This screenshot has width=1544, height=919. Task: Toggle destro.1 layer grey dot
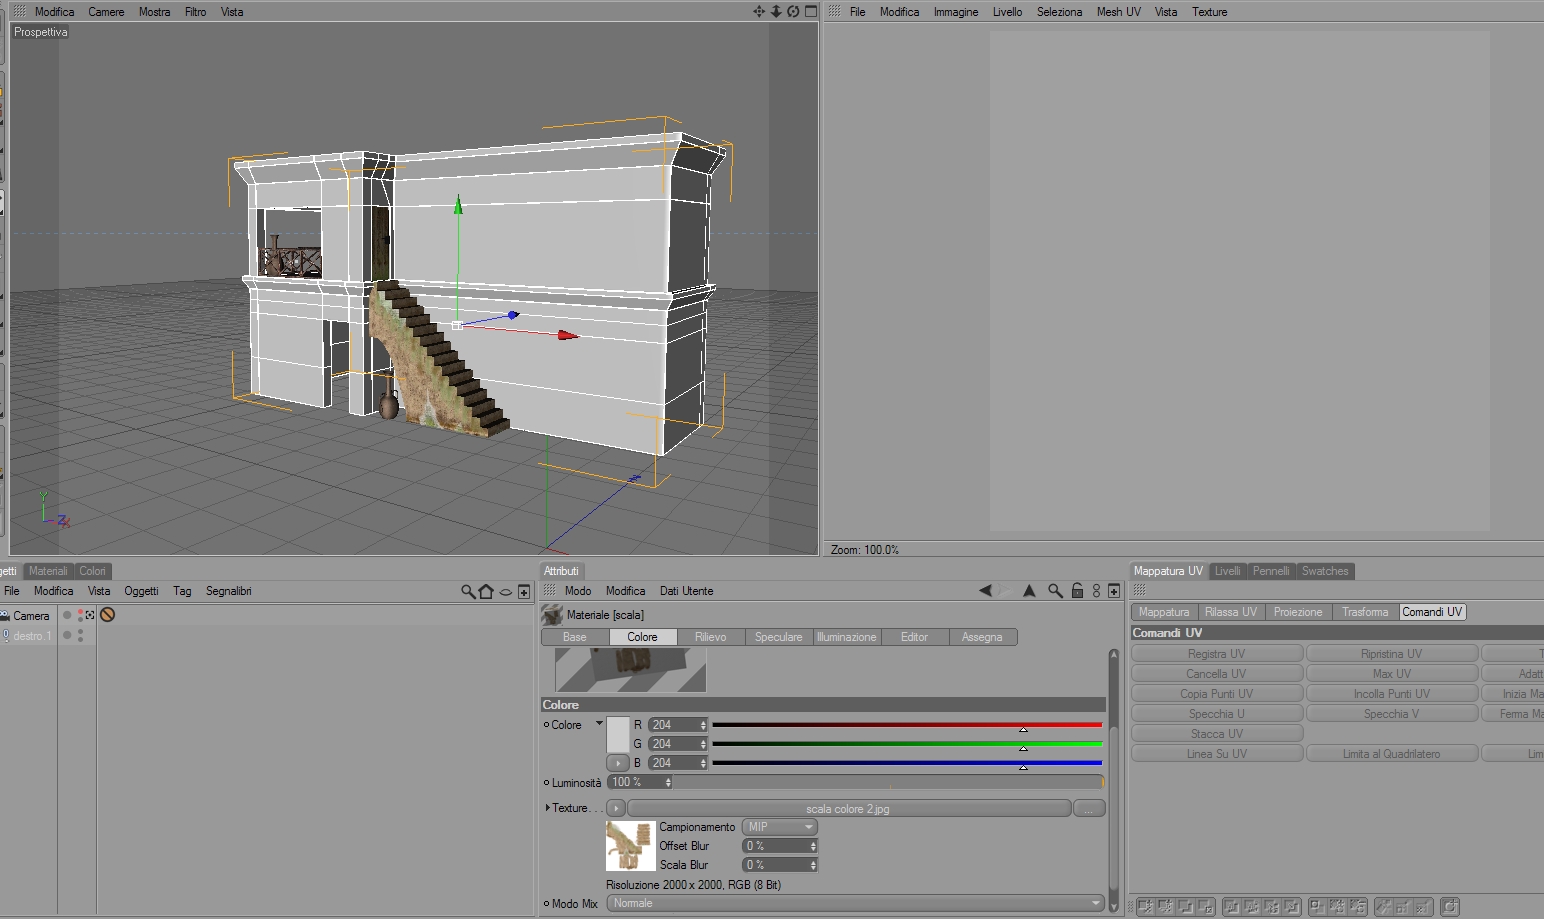(x=67, y=635)
